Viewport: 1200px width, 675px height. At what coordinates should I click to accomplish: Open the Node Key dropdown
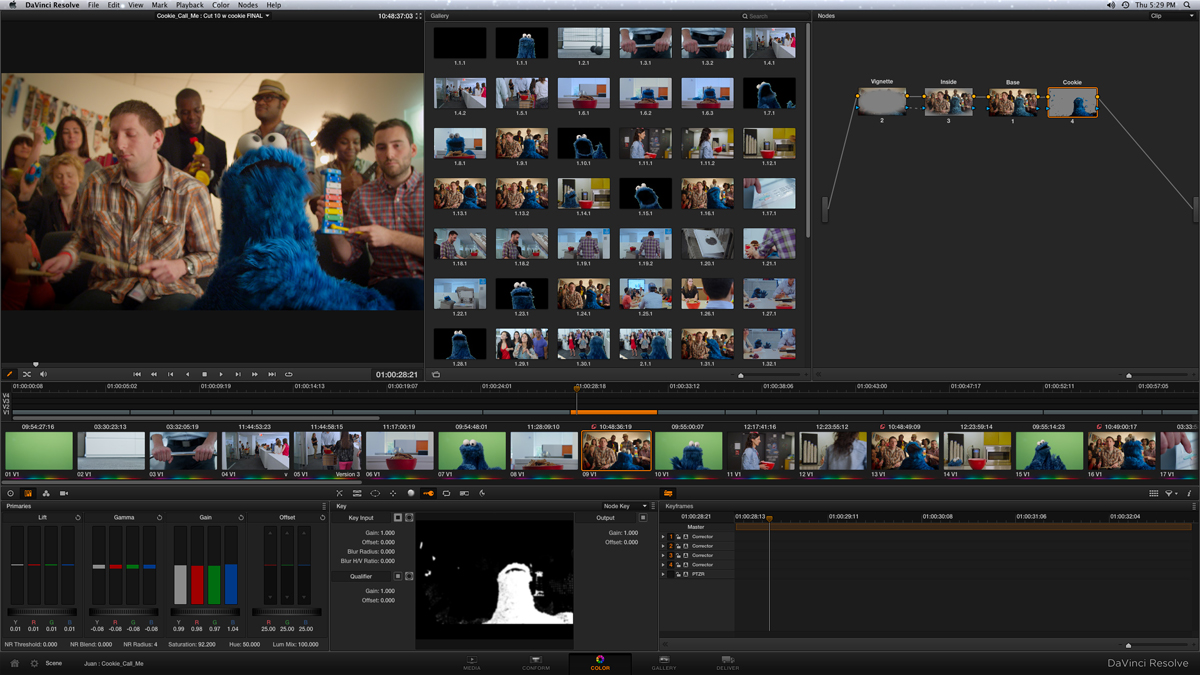625,506
